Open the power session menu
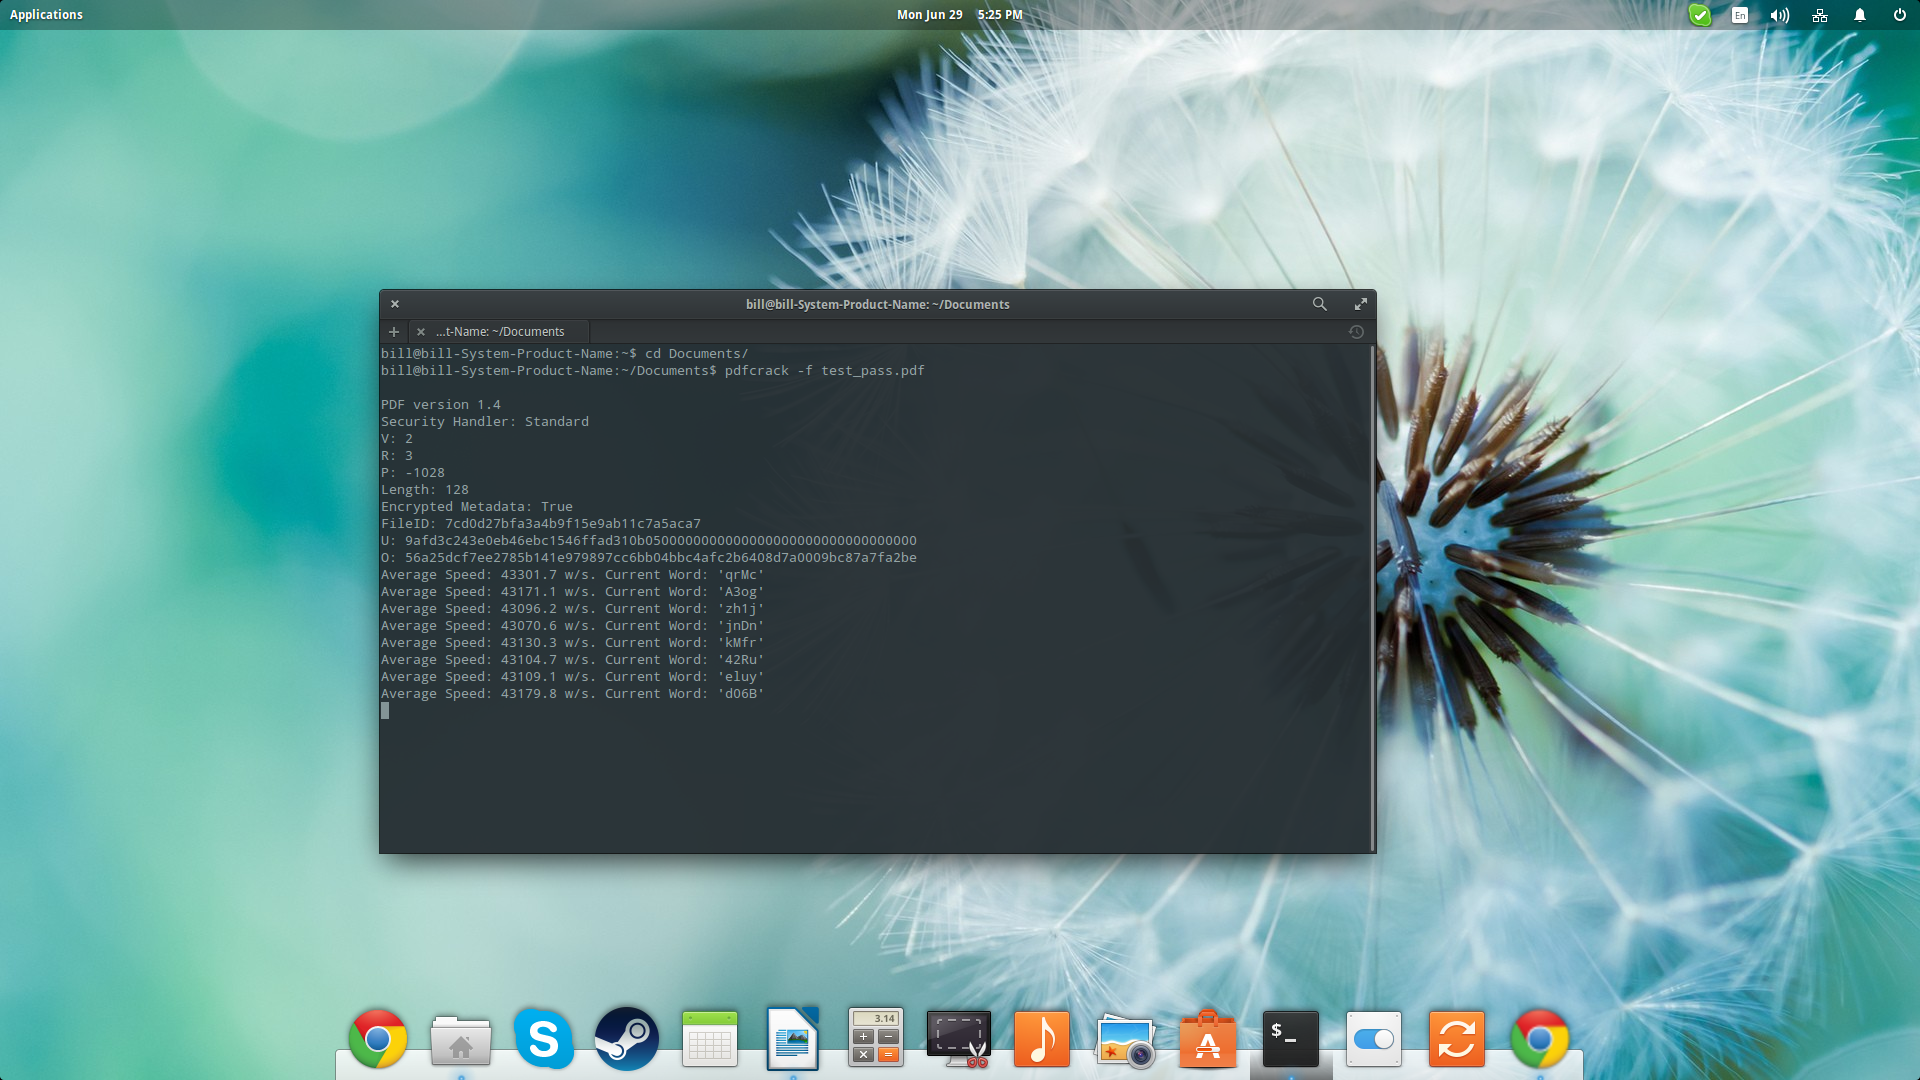The image size is (1920, 1080). [x=1900, y=15]
